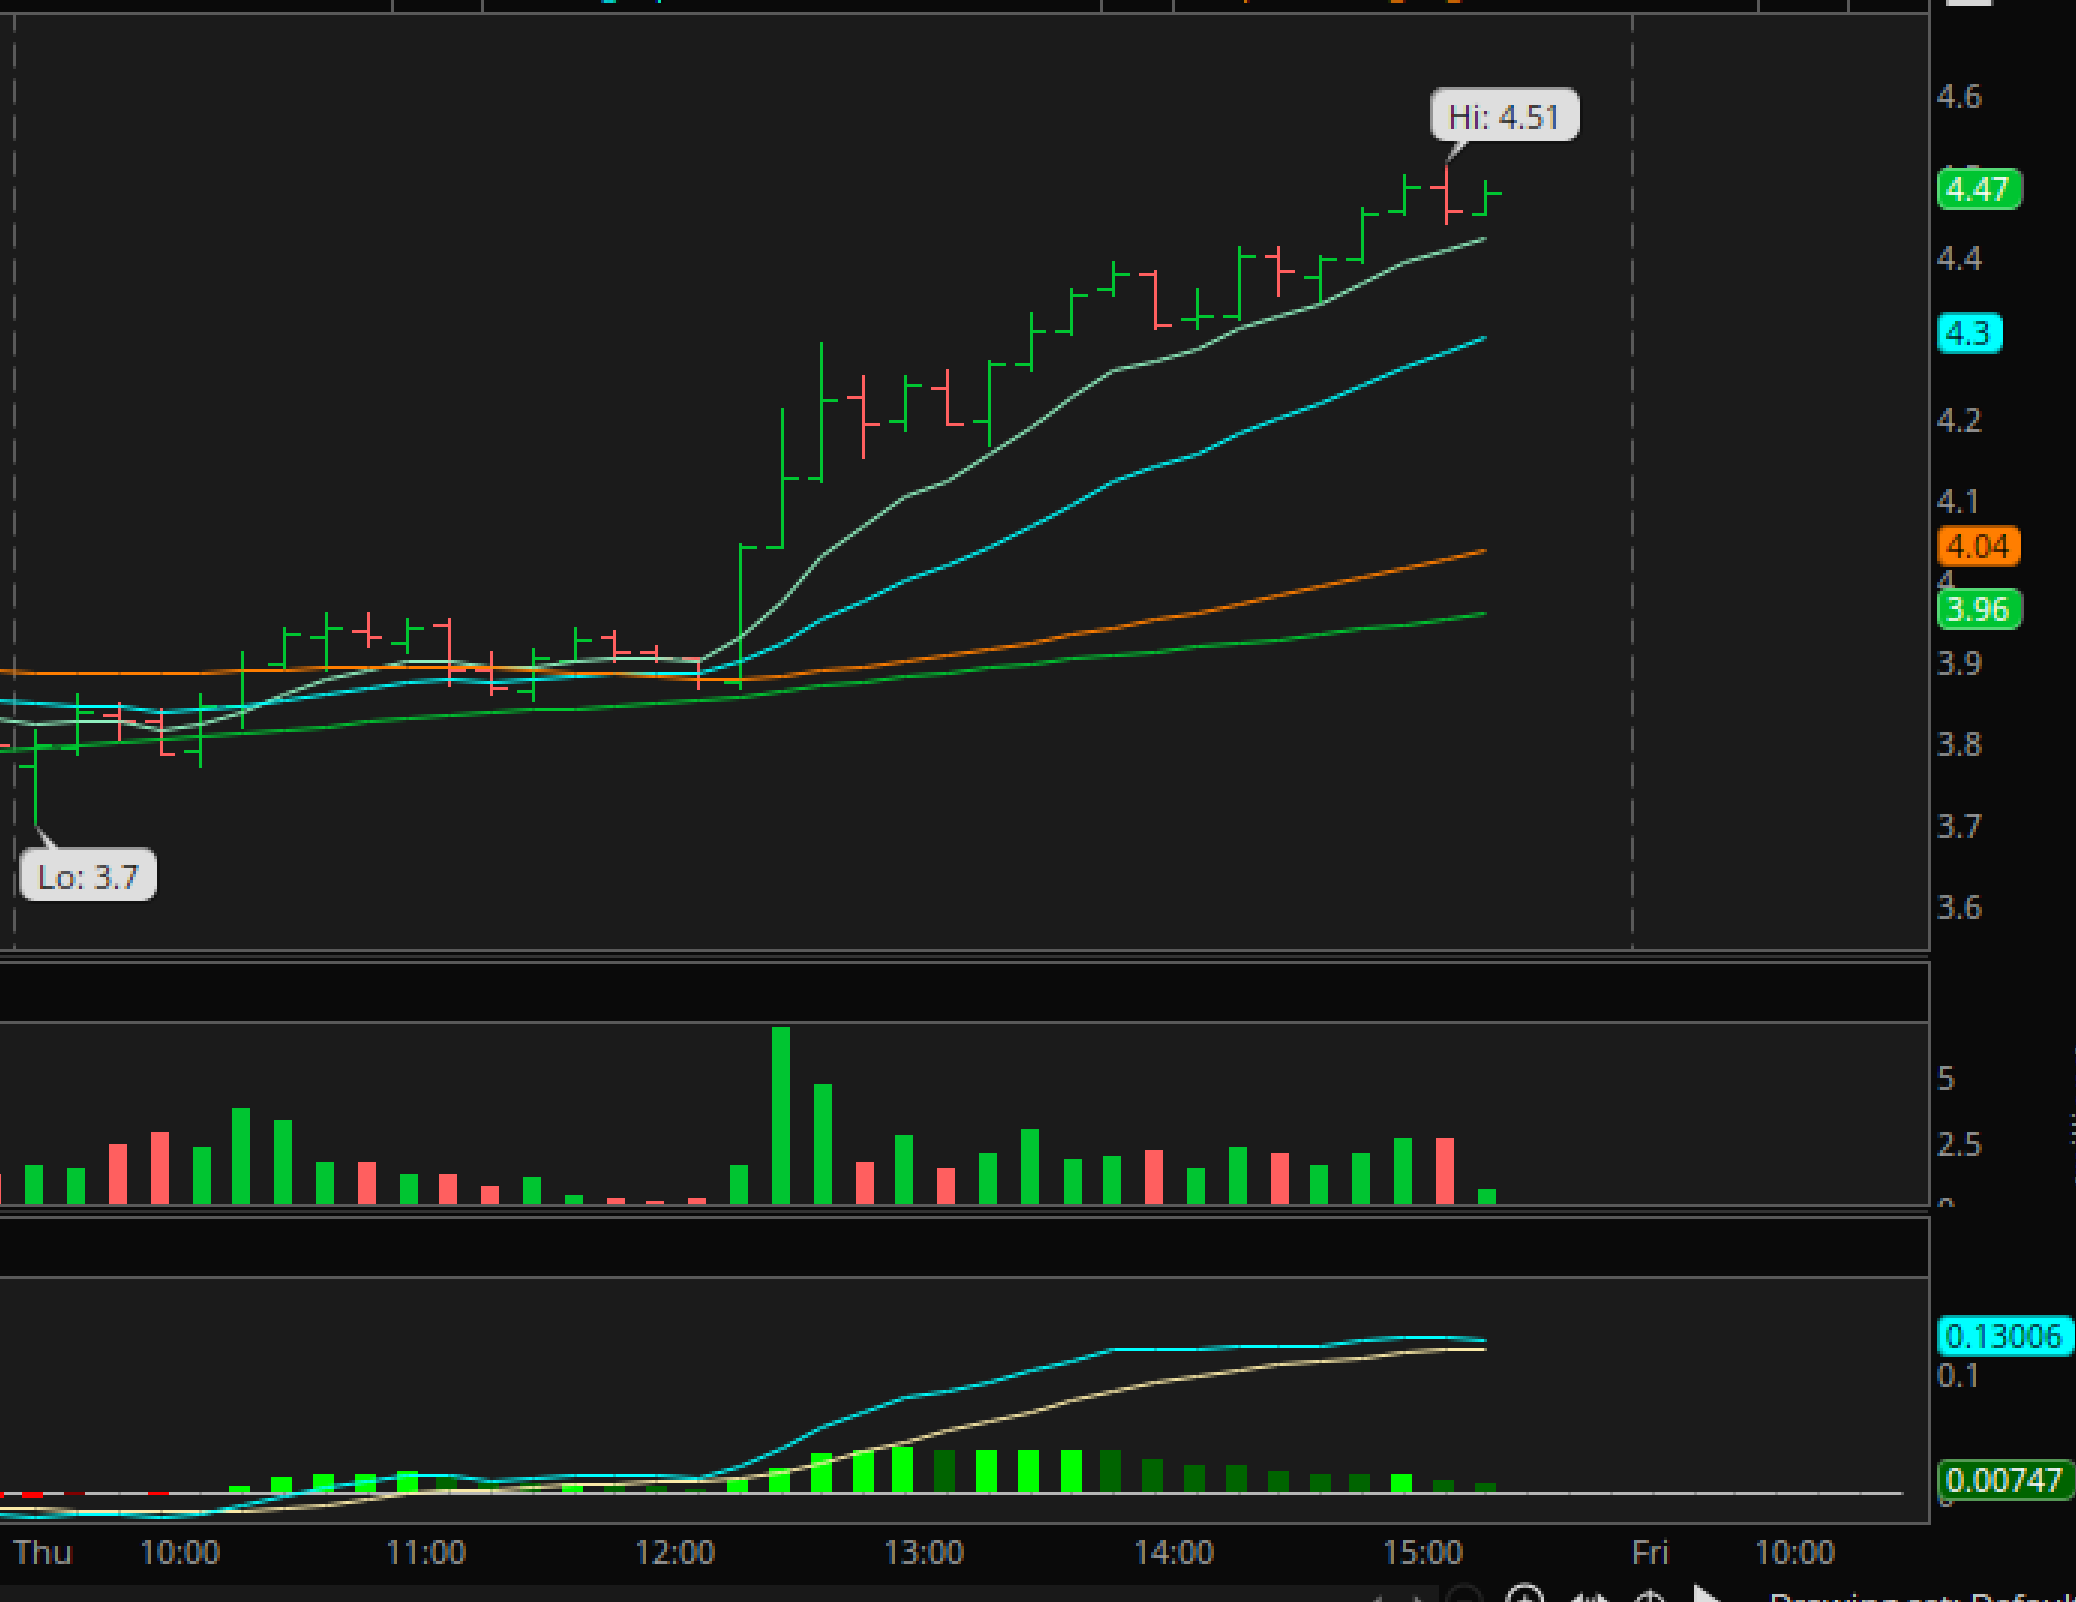The image size is (2076, 1602).
Task: Click the Hi: 4.51 price bubble
Action: coord(1504,117)
